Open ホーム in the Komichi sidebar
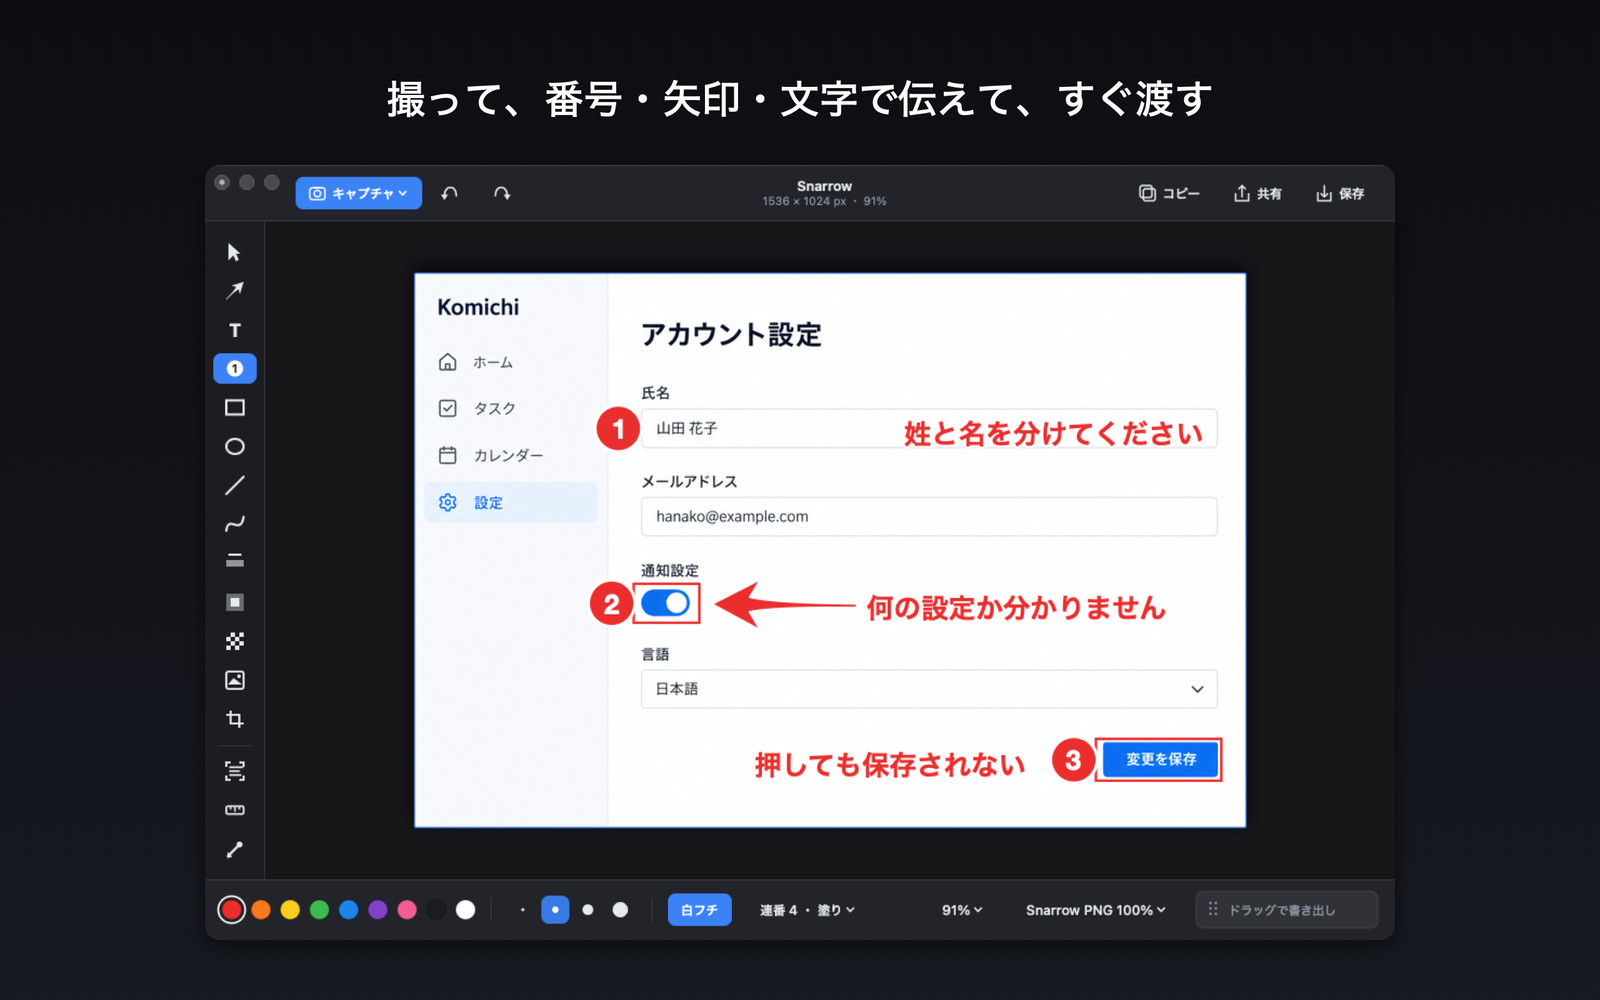The height and width of the screenshot is (1000, 1600). coord(511,362)
